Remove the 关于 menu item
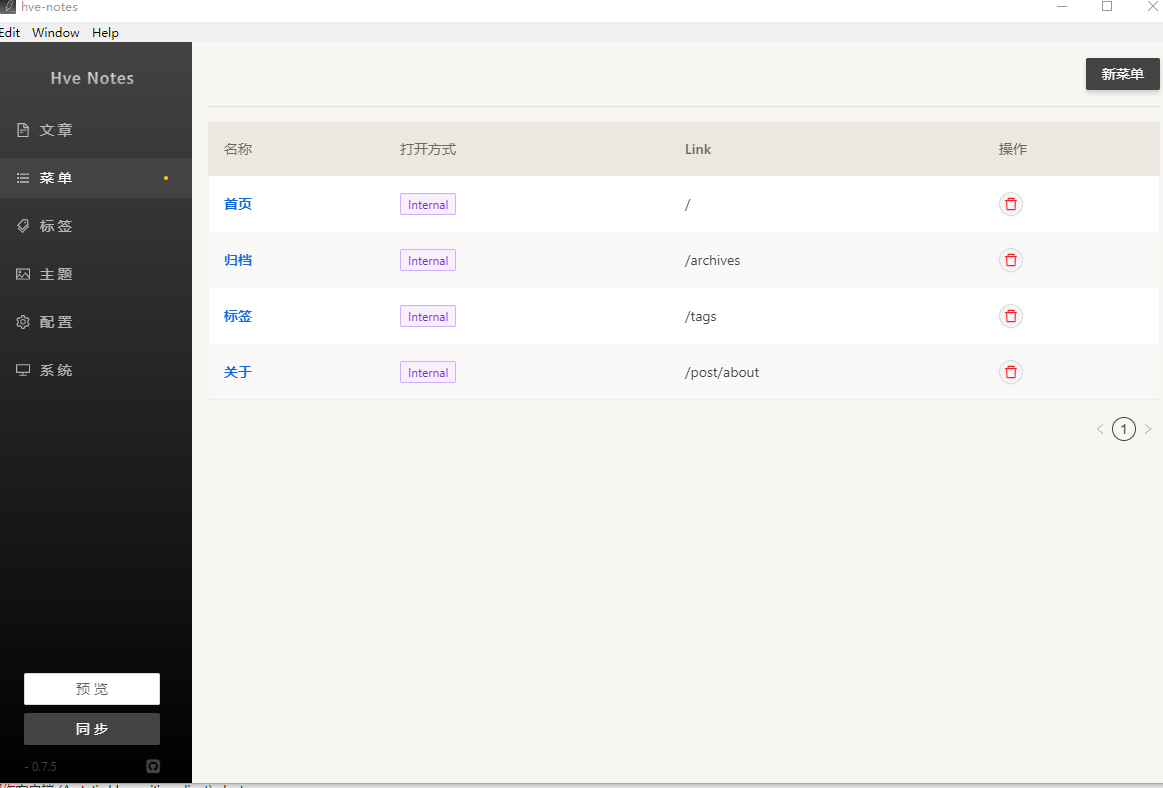The image size is (1163, 788). coord(1011,372)
